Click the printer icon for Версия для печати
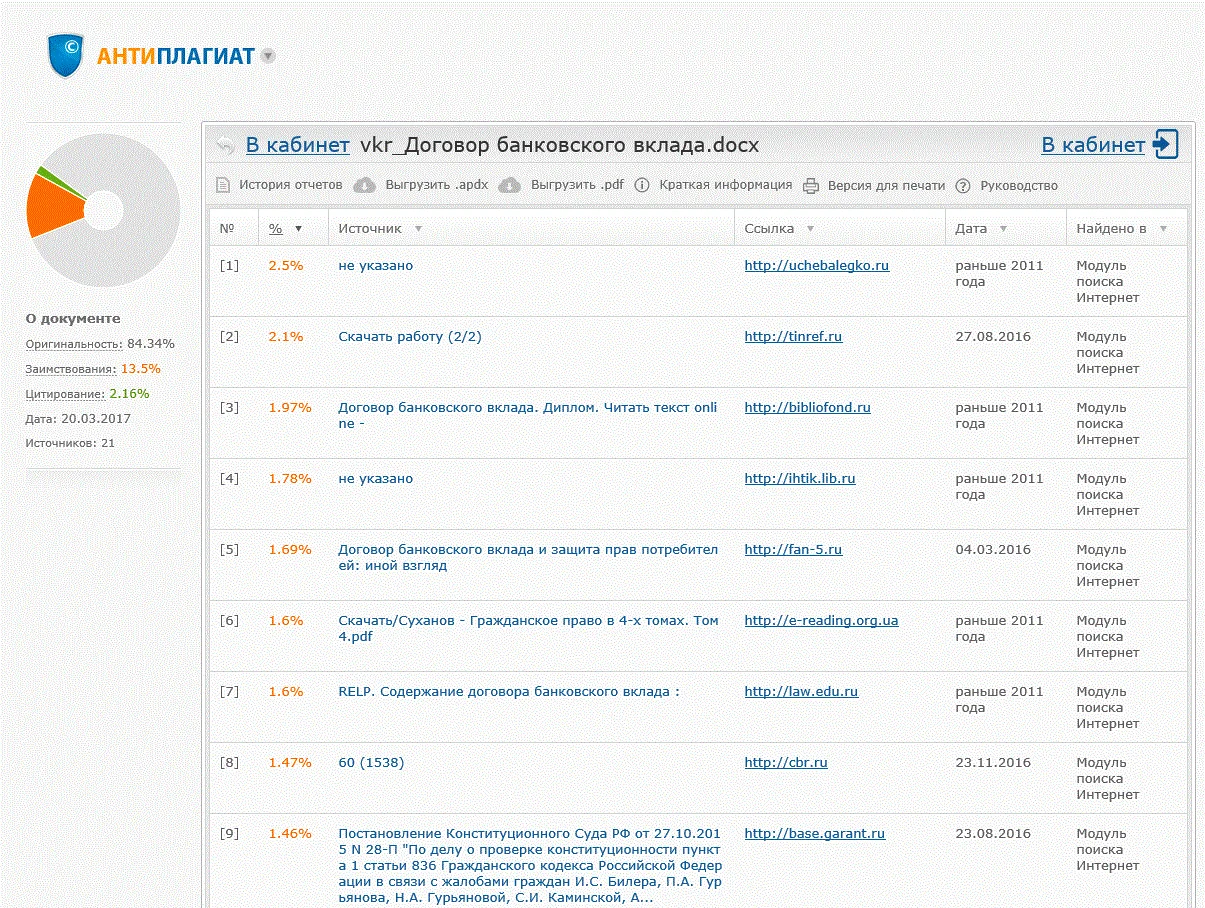Image resolution: width=1205 pixels, height=908 pixels. [810, 185]
